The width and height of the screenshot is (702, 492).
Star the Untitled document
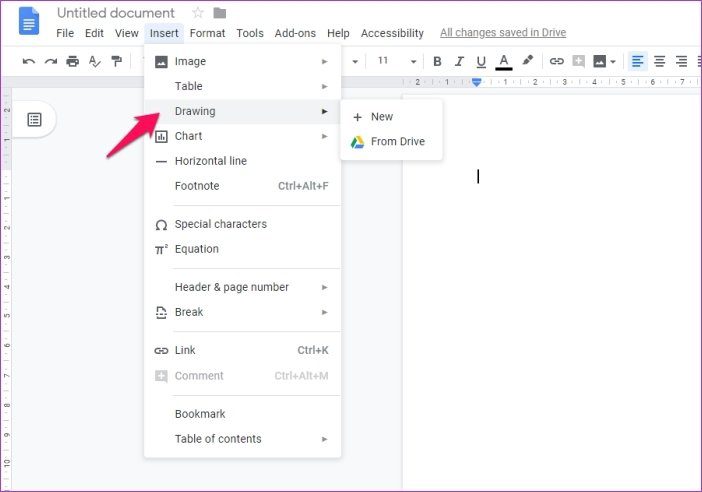coord(197,13)
